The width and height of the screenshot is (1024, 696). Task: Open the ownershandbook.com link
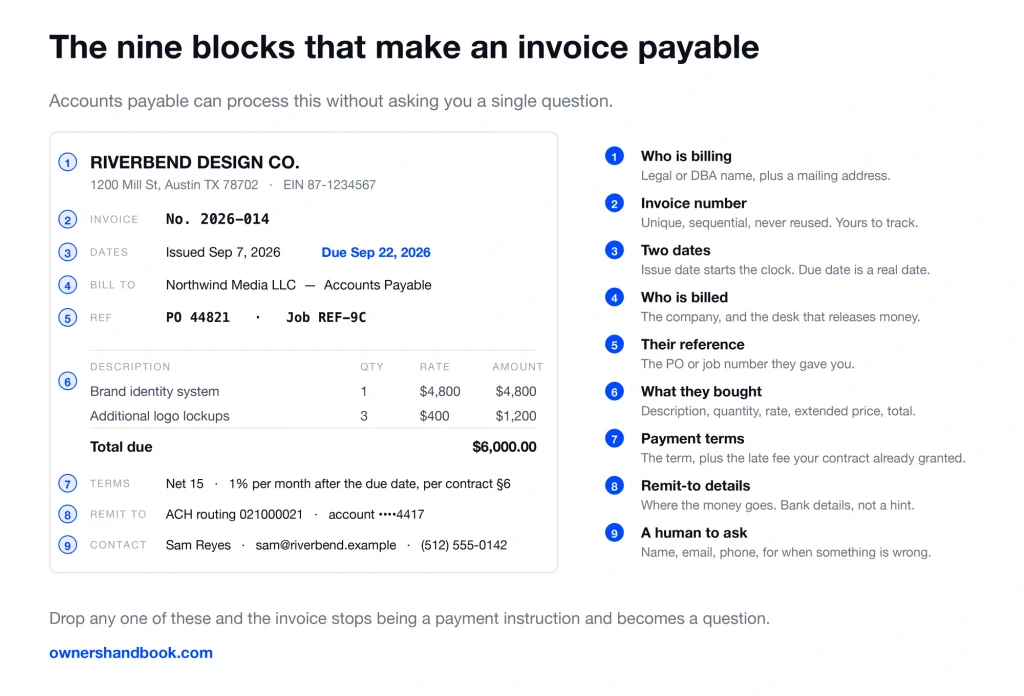tap(131, 653)
